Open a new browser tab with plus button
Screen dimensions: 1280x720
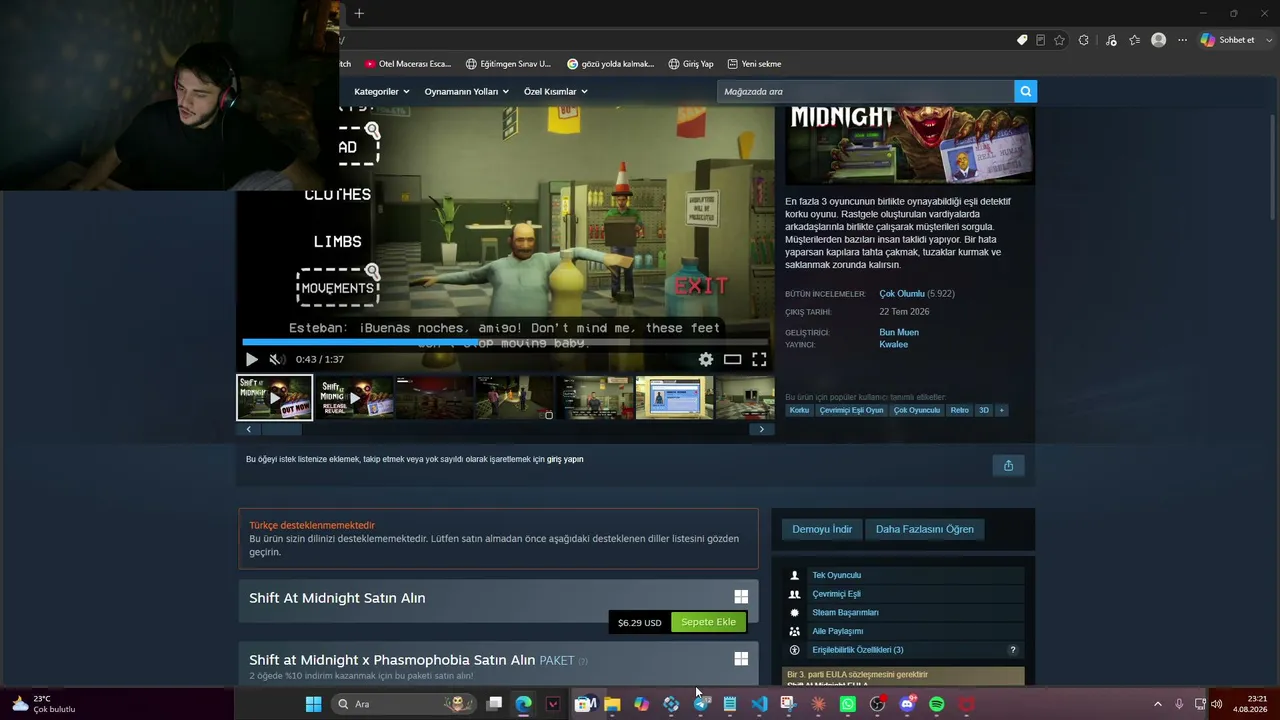tap(359, 13)
